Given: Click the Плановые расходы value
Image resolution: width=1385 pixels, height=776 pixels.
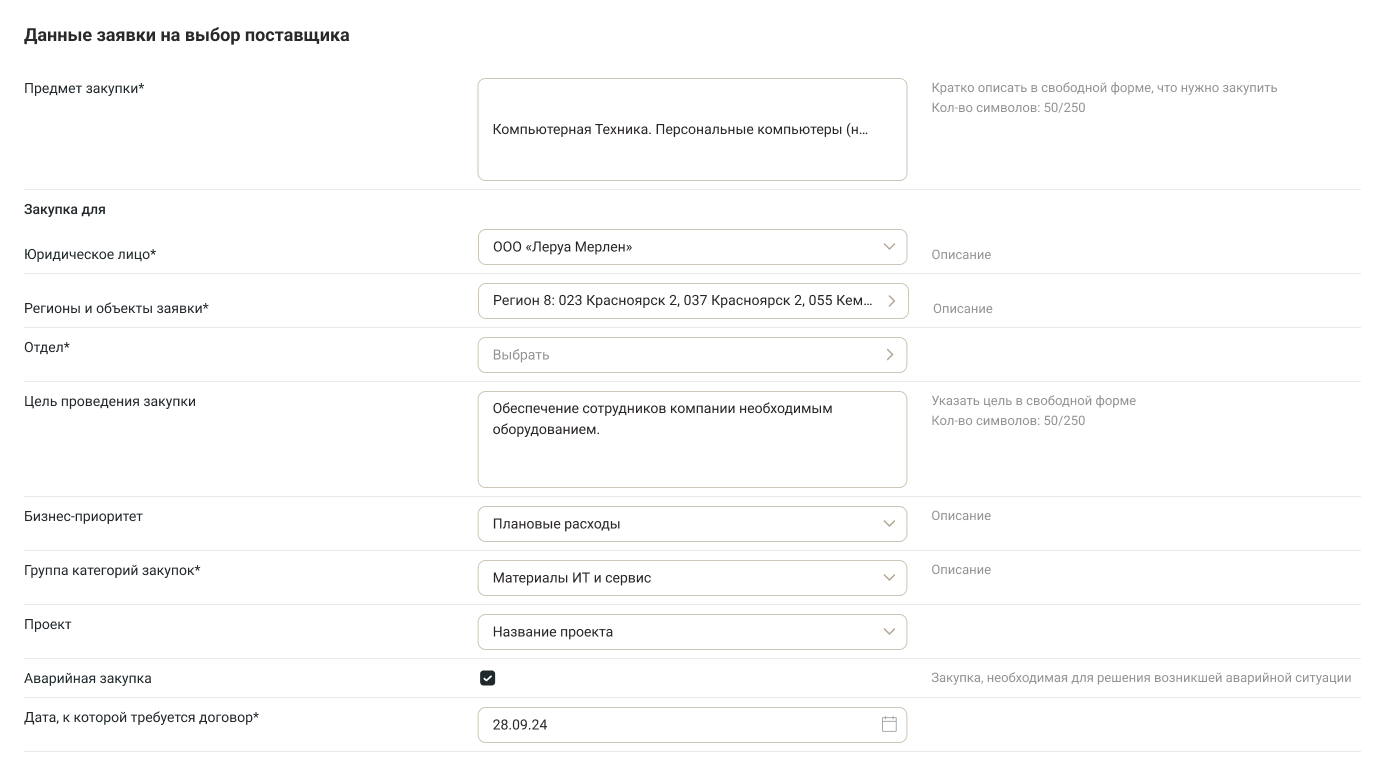Looking at the screenshot, I should [x=557, y=524].
